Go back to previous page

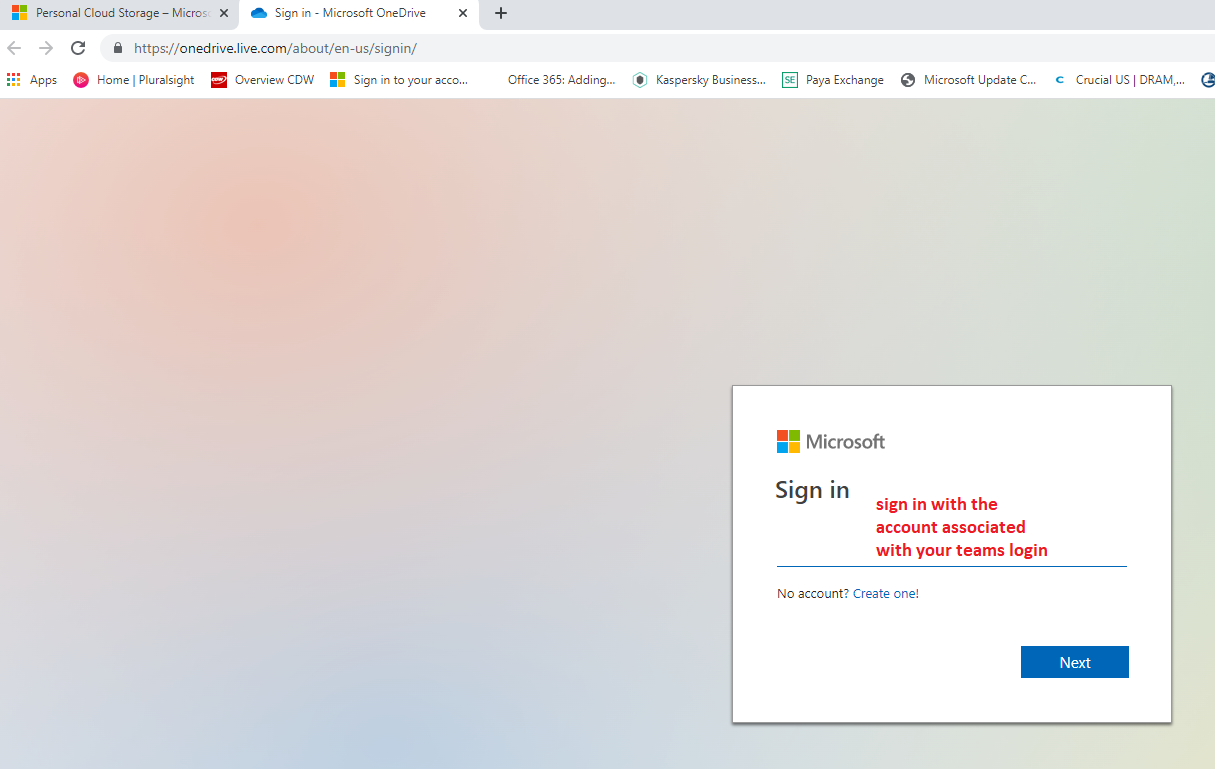point(14,48)
